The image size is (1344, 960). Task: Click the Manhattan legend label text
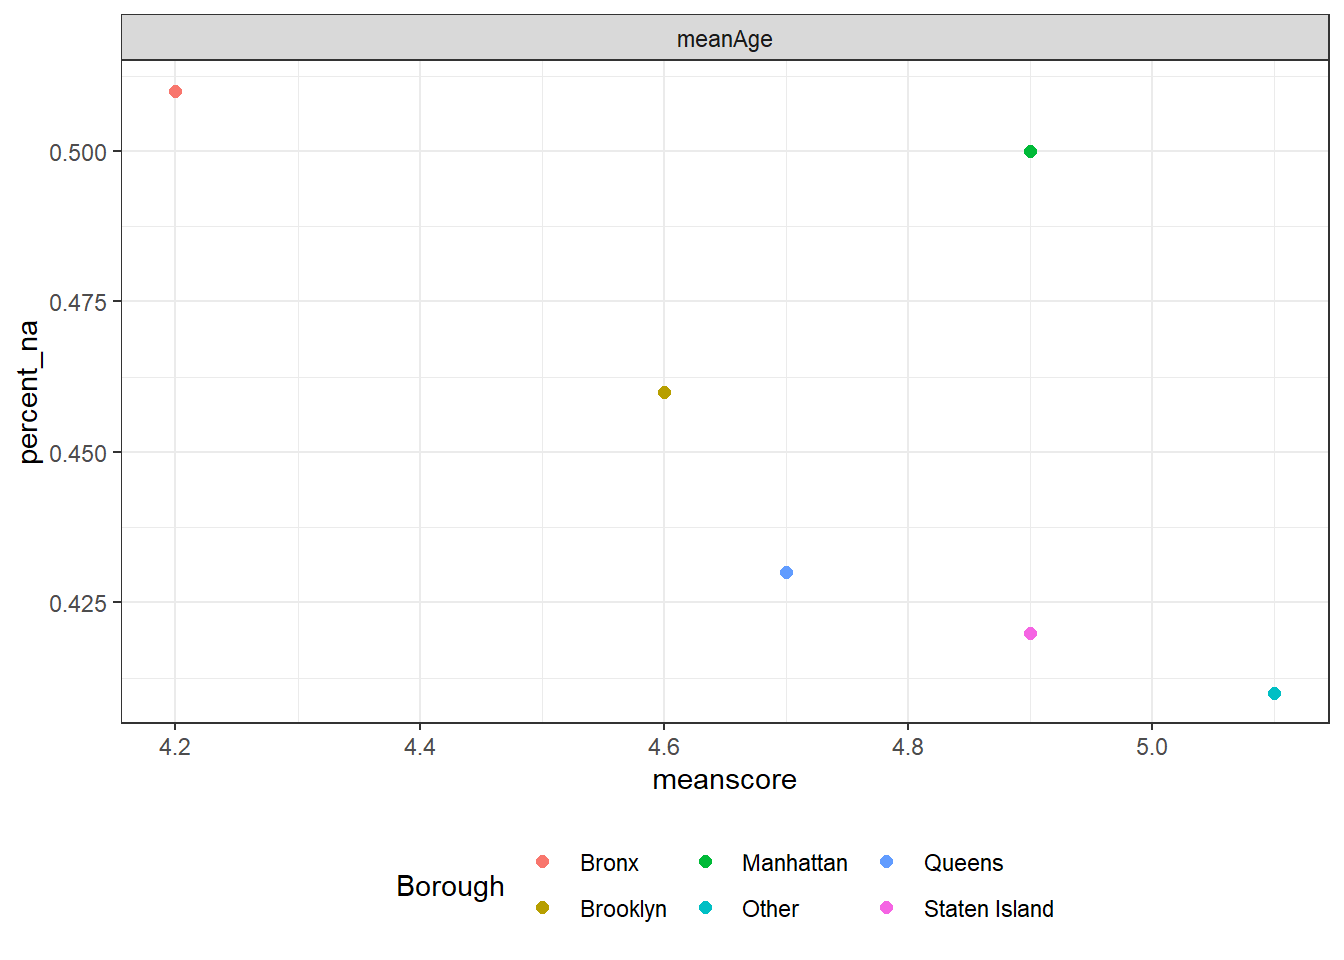pyautogui.click(x=794, y=863)
